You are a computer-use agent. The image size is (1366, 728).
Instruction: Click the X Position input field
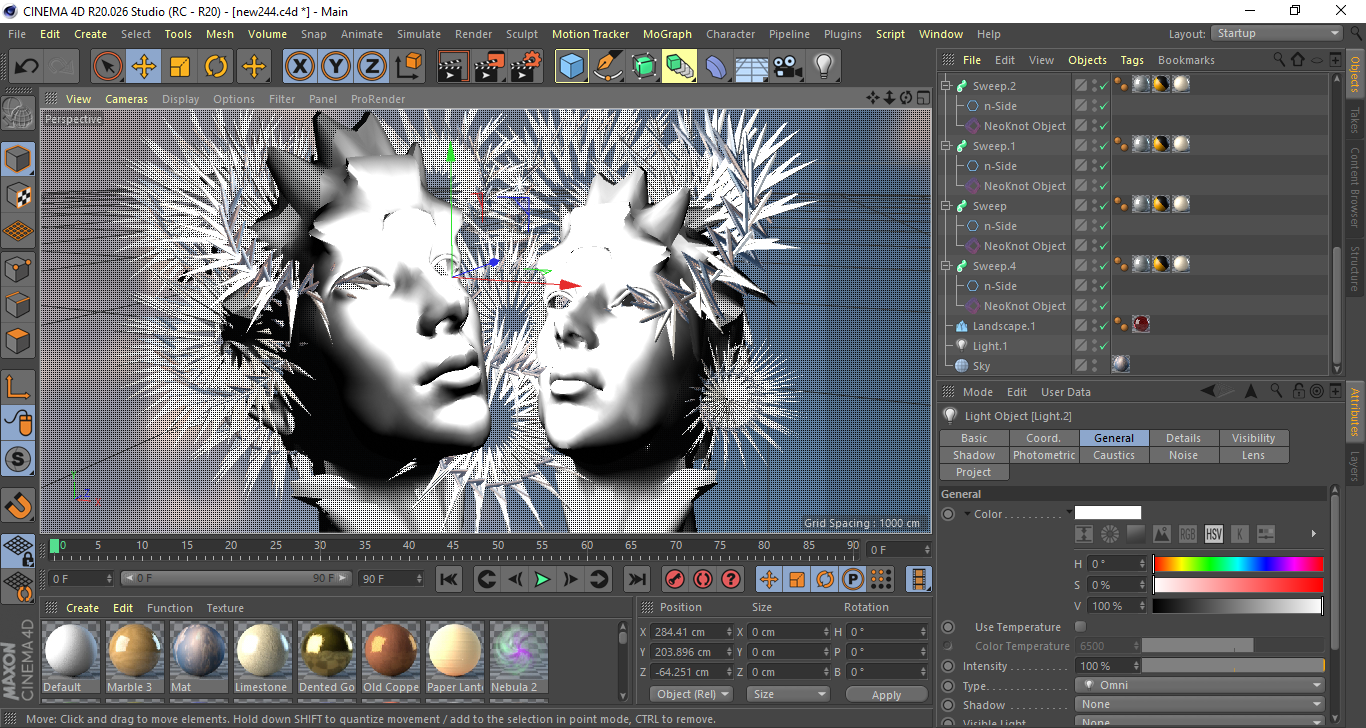coord(691,632)
